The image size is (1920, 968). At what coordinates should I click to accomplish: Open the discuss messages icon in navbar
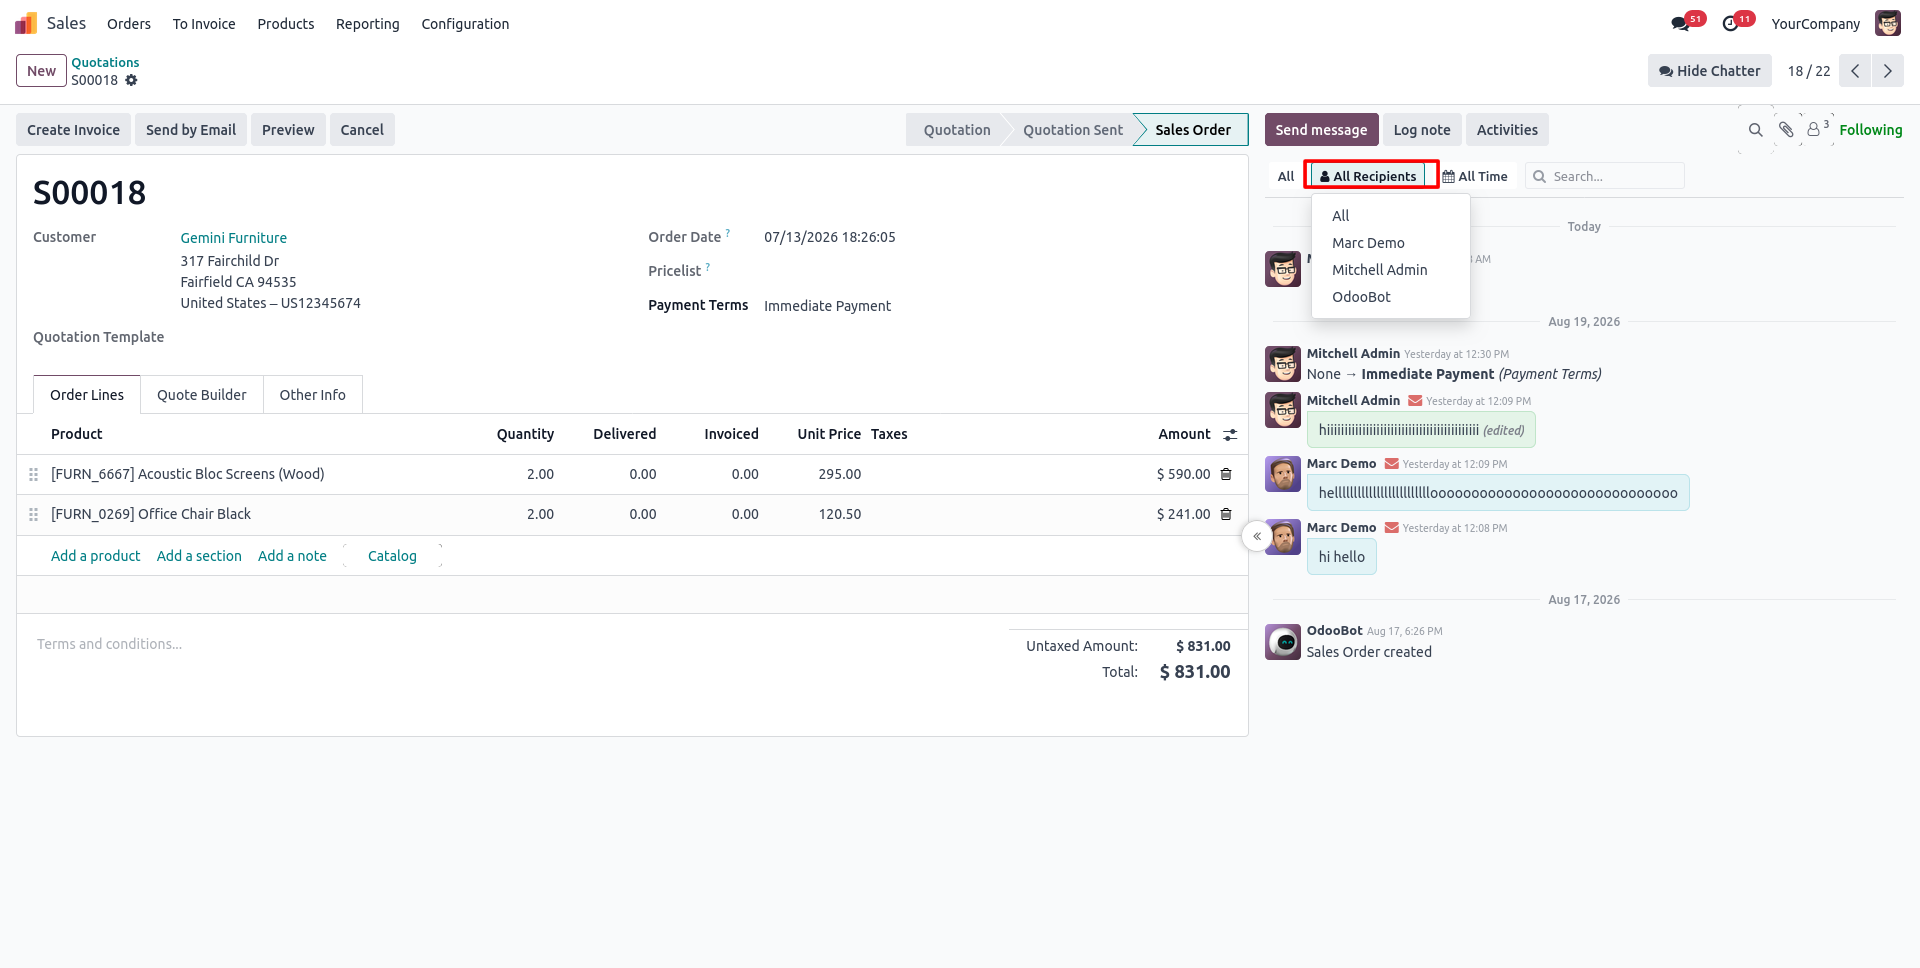tap(1680, 23)
